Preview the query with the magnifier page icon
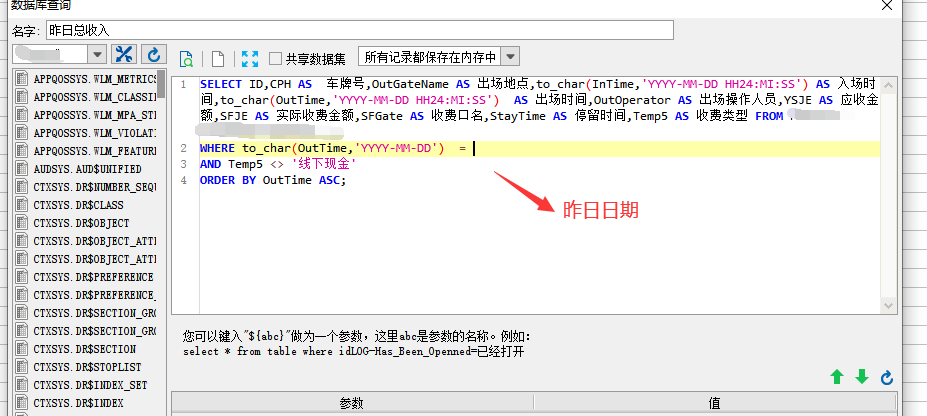Image resolution: width=927 pixels, height=416 pixels. (186, 58)
